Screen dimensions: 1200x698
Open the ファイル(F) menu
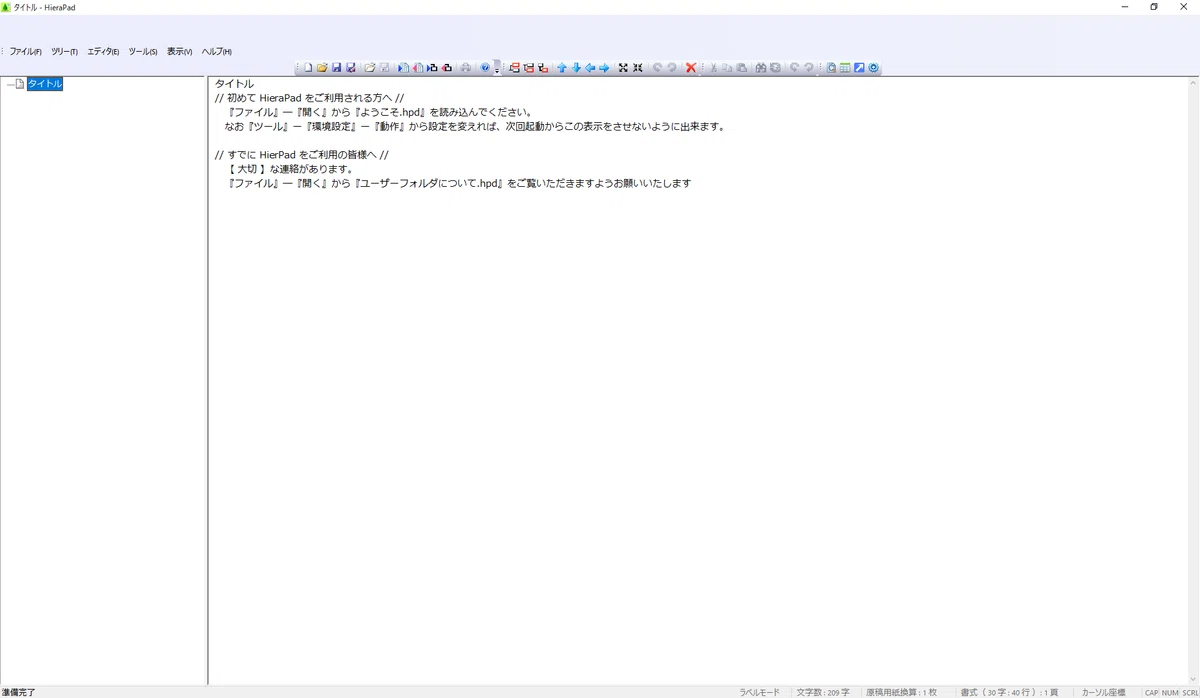click(x=25, y=51)
